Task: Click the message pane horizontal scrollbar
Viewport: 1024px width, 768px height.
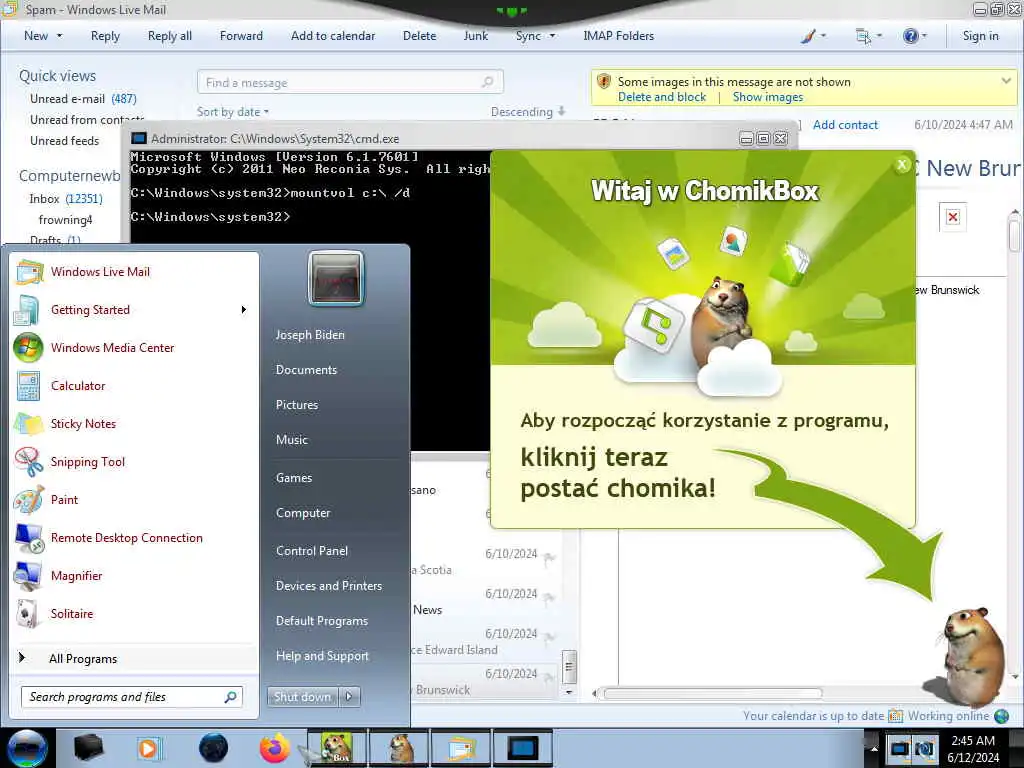Action: tap(712, 693)
